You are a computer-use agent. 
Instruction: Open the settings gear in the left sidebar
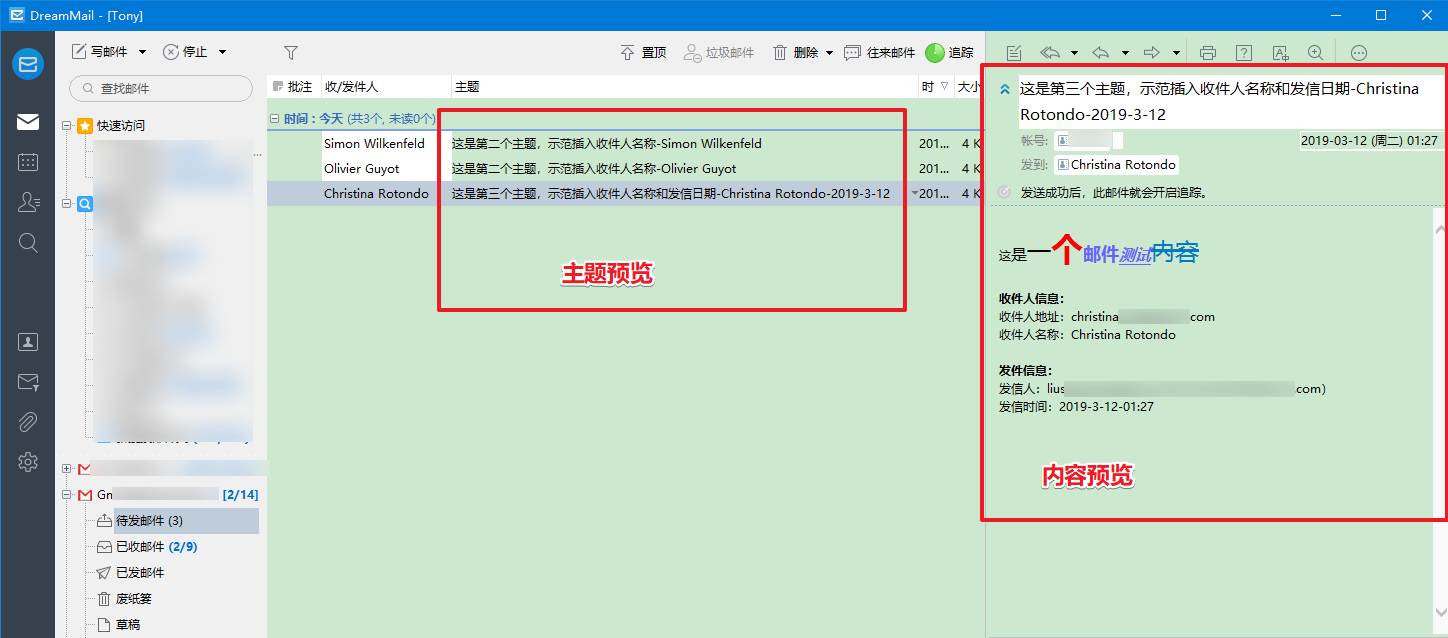28,462
